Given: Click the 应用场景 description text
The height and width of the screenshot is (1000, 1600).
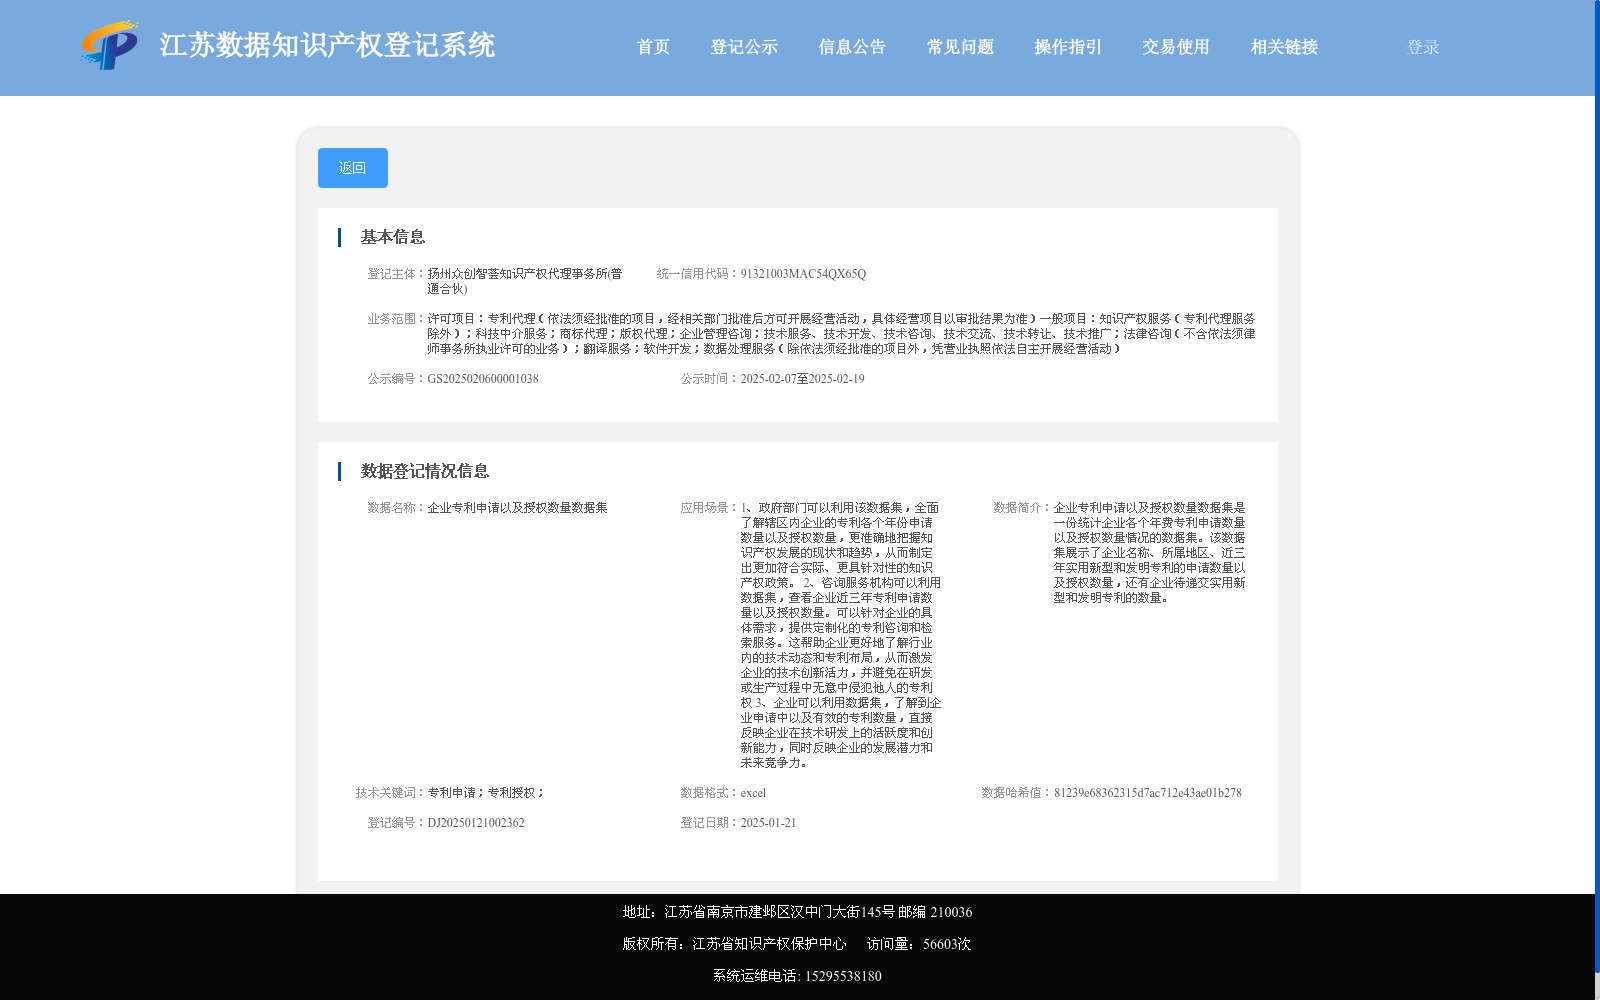Looking at the screenshot, I should coord(840,635).
